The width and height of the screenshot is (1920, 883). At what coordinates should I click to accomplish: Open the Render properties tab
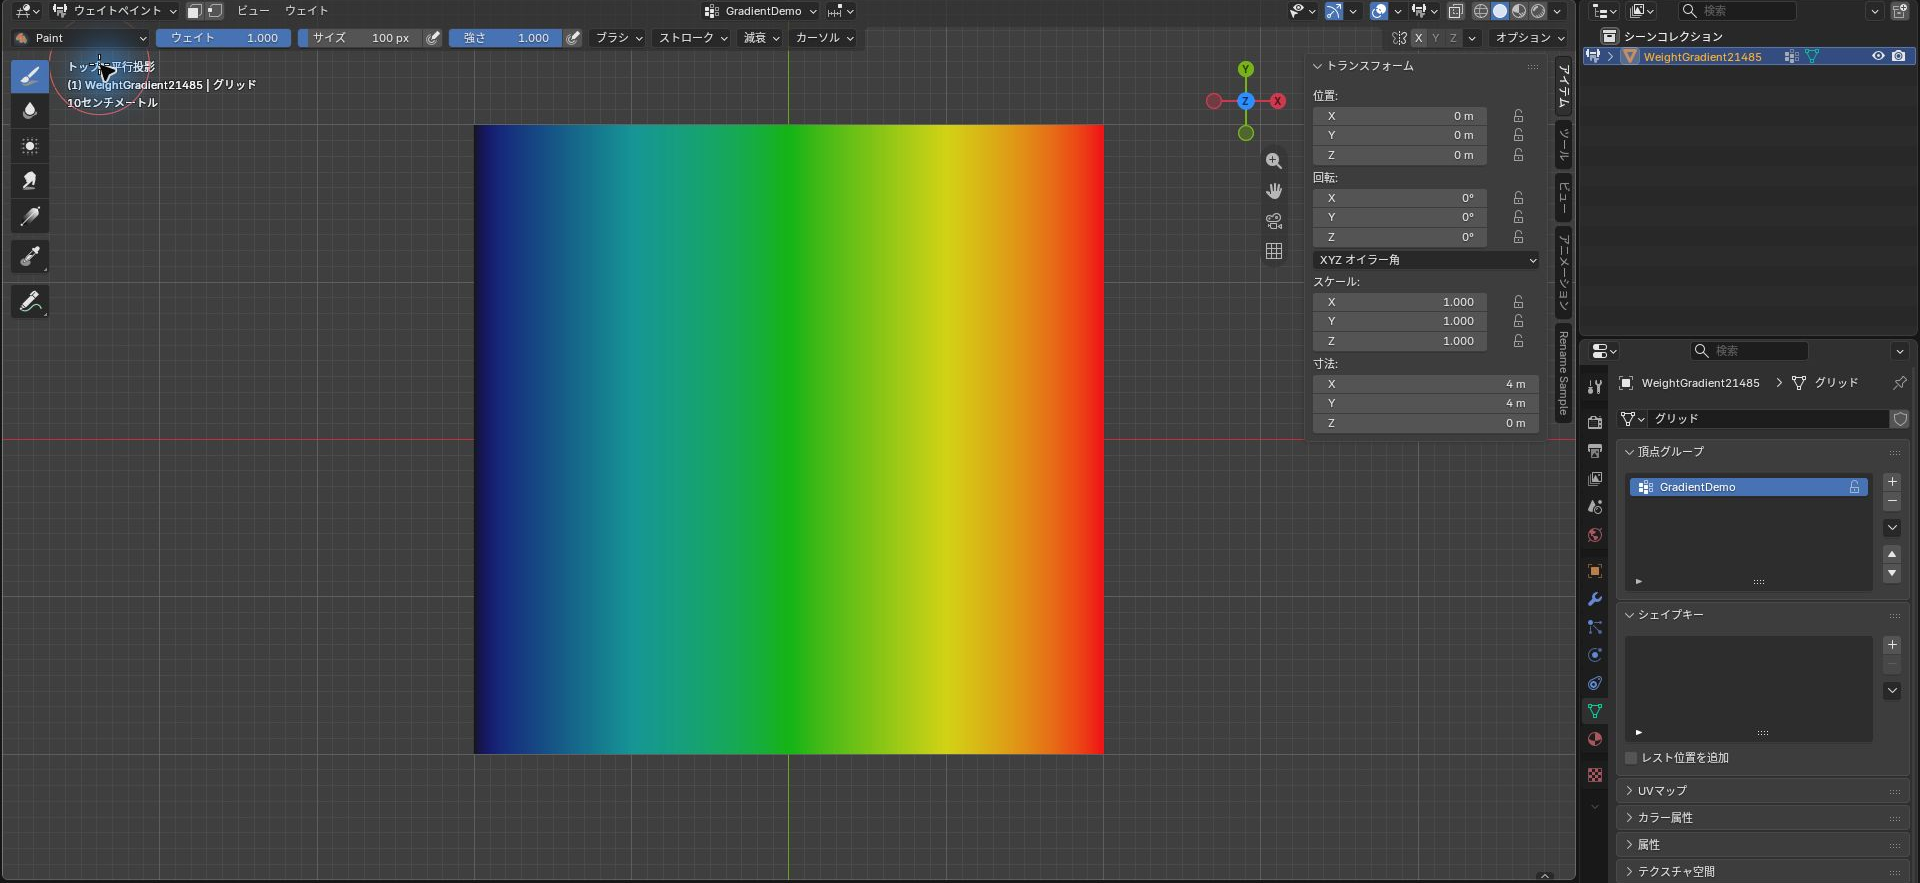coord(1595,423)
